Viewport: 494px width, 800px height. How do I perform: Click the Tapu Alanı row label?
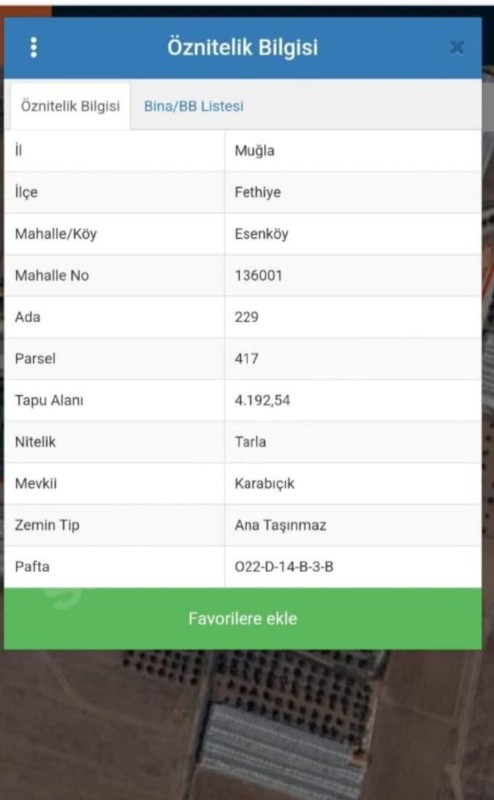click(x=49, y=400)
